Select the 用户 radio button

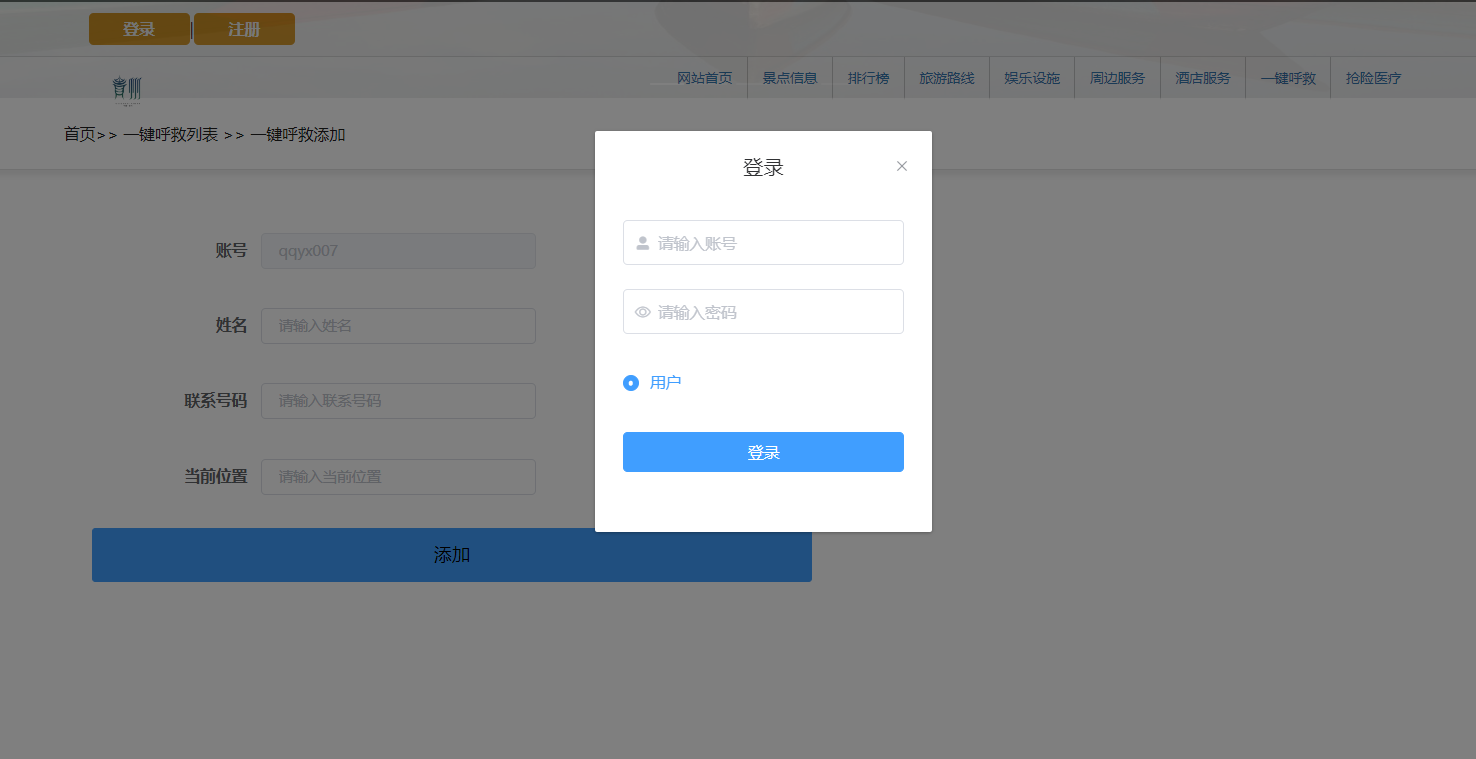point(631,383)
